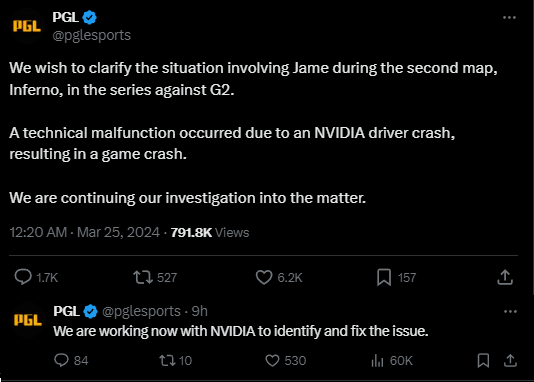Image resolution: width=534 pixels, height=382 pixels.
Task: Open the reply tweet's three-dot more menu
Action: pos(510,312)
